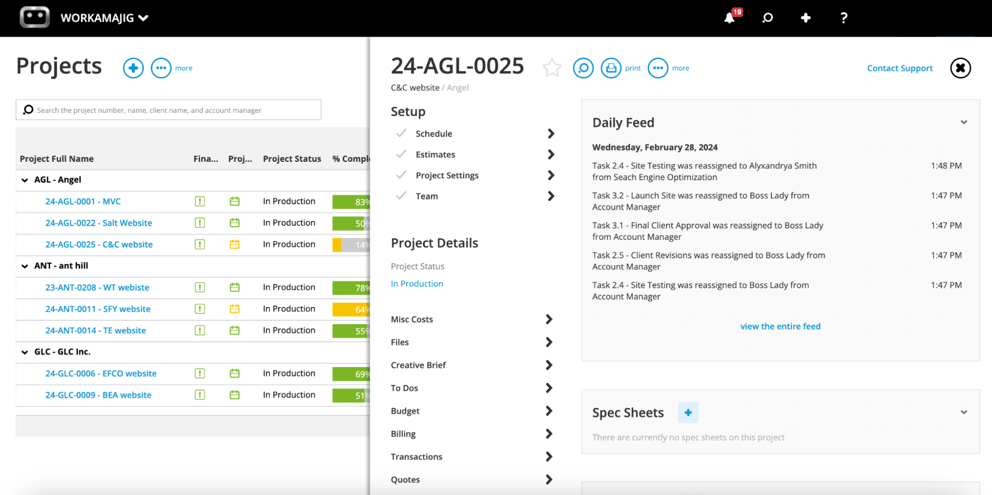Star the 24-AGL-0025 project as favorite
The height and width of the screenshot is (495, 992).
[x=552, y=68]
